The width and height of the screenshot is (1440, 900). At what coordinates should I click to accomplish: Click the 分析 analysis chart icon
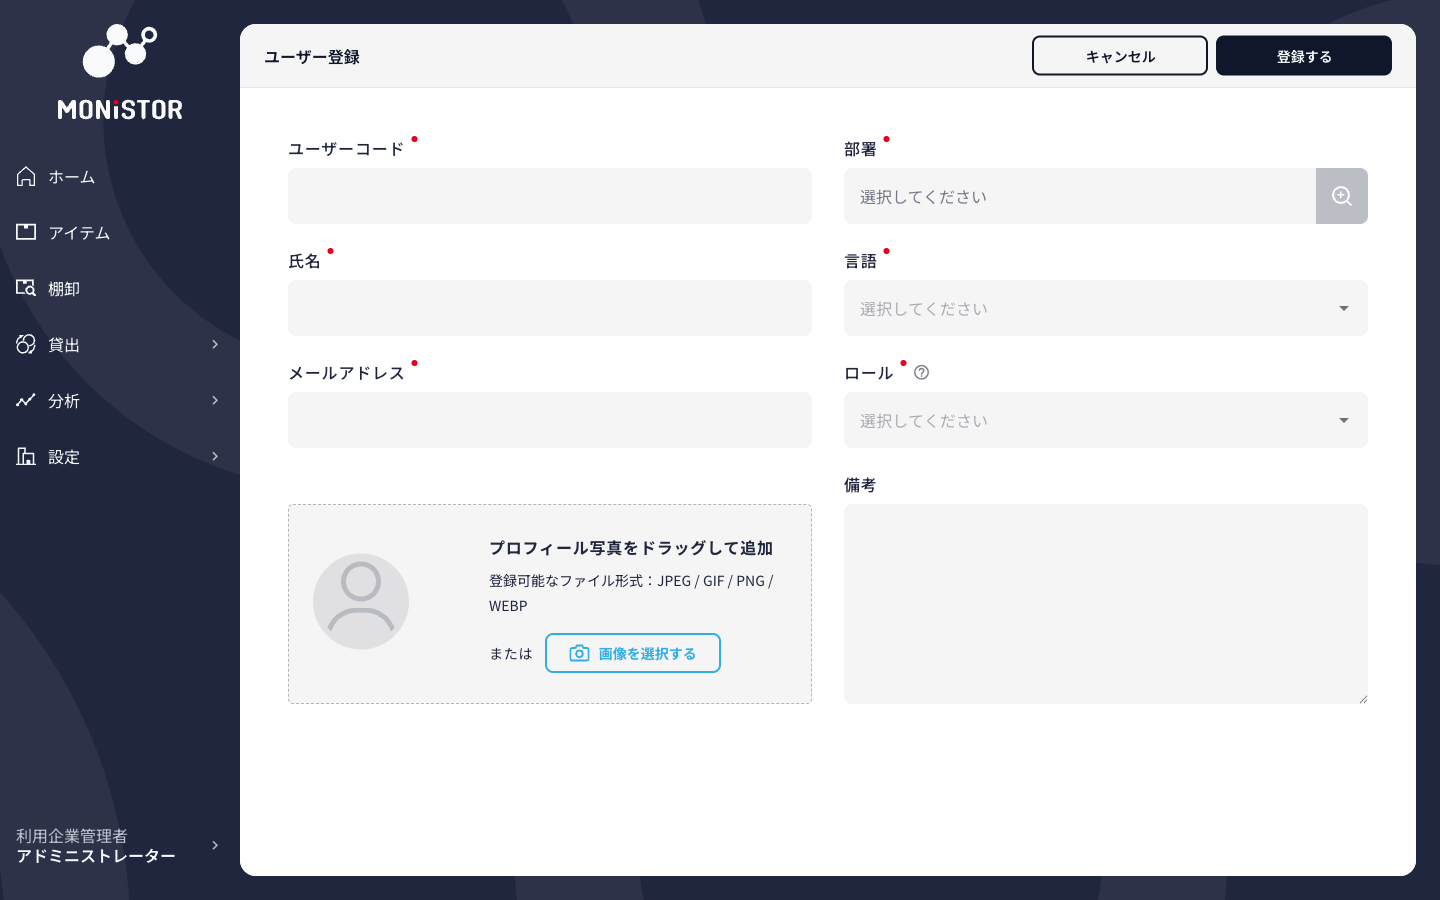tap(26, 400)
